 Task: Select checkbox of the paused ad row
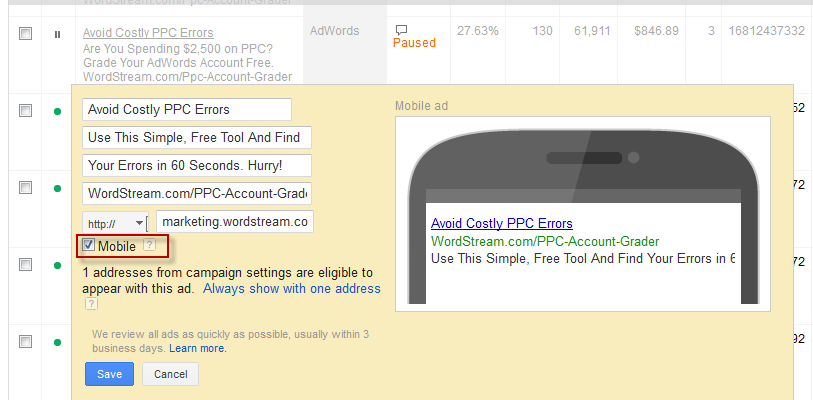tap(25, 34)
